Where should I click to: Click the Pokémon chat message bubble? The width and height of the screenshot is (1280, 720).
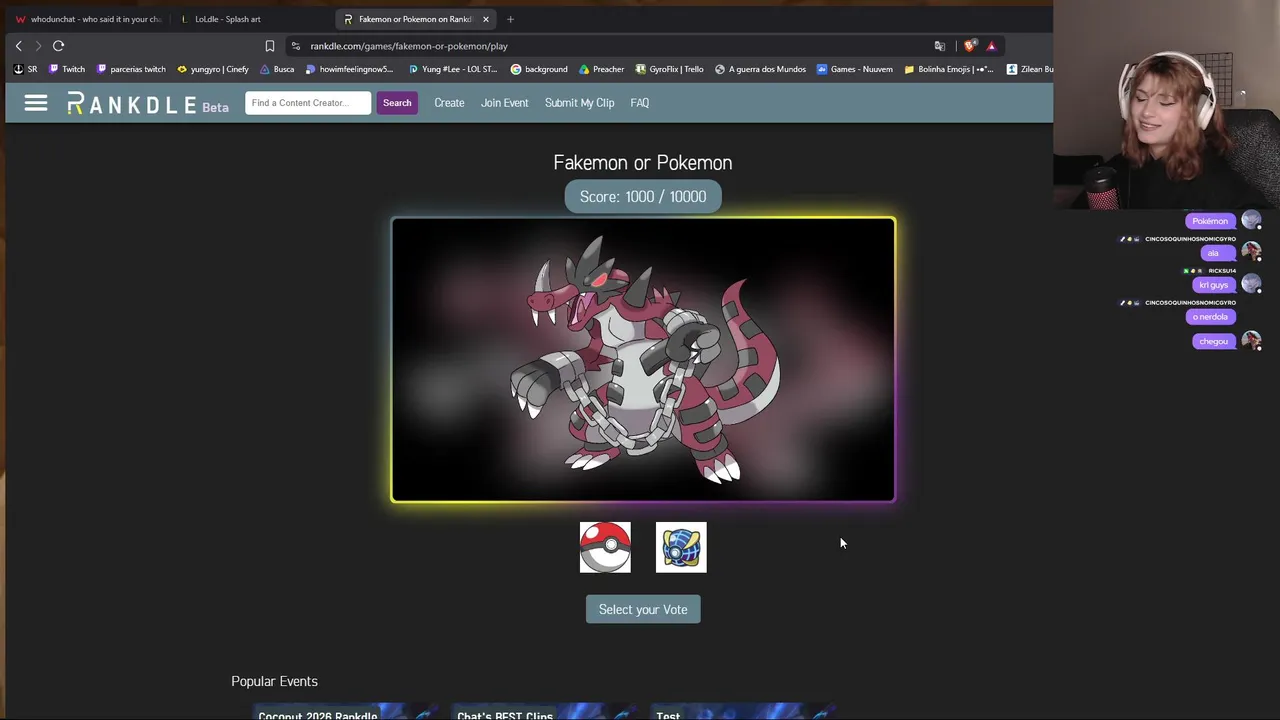coord(1210,221)
